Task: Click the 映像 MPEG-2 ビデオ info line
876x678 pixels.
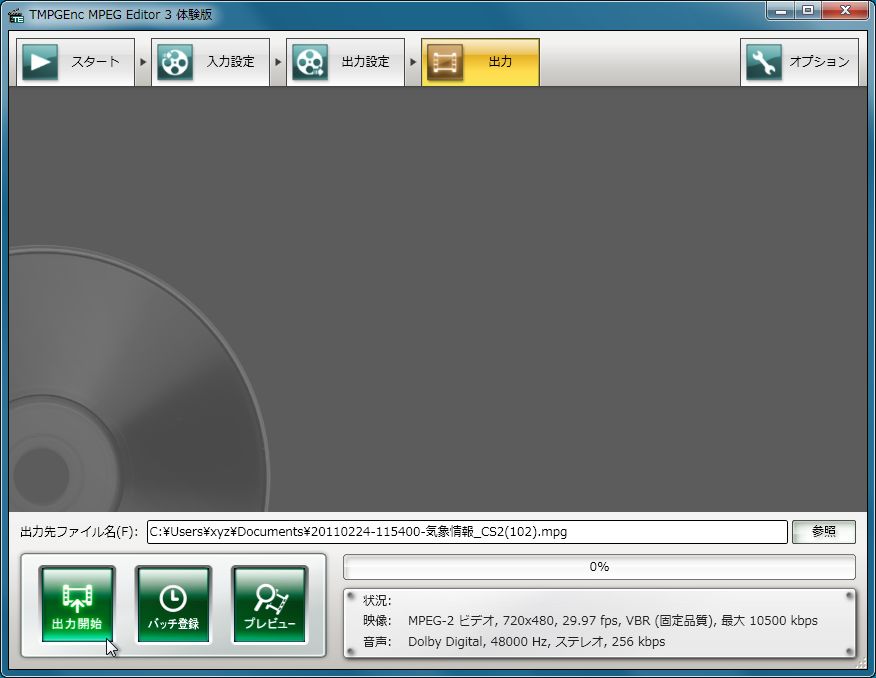Action: click(590, 620)
